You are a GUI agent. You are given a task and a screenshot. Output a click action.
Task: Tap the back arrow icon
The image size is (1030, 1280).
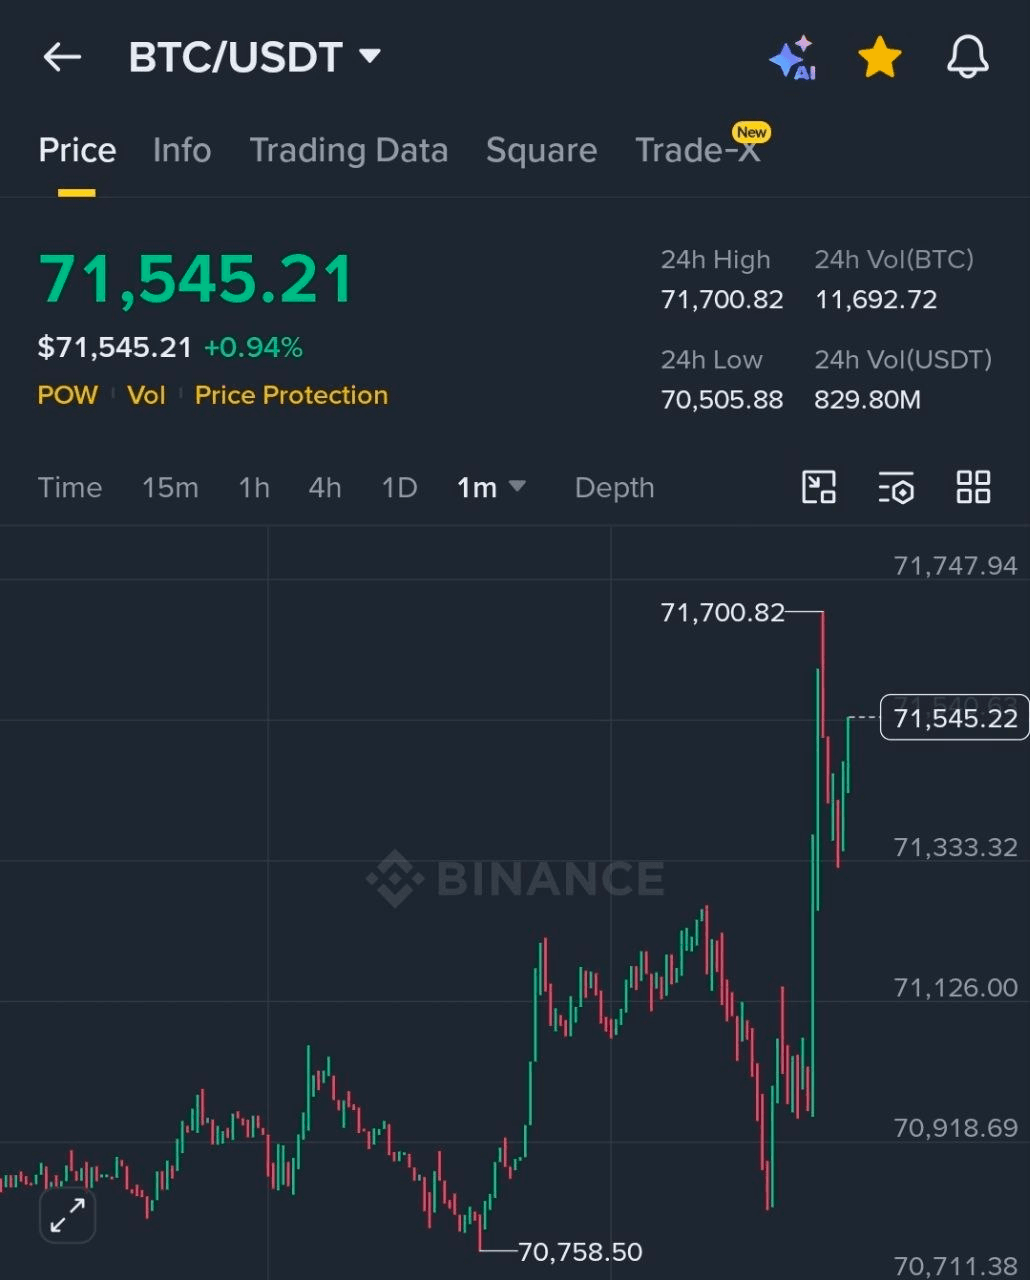tap(62, 58)
